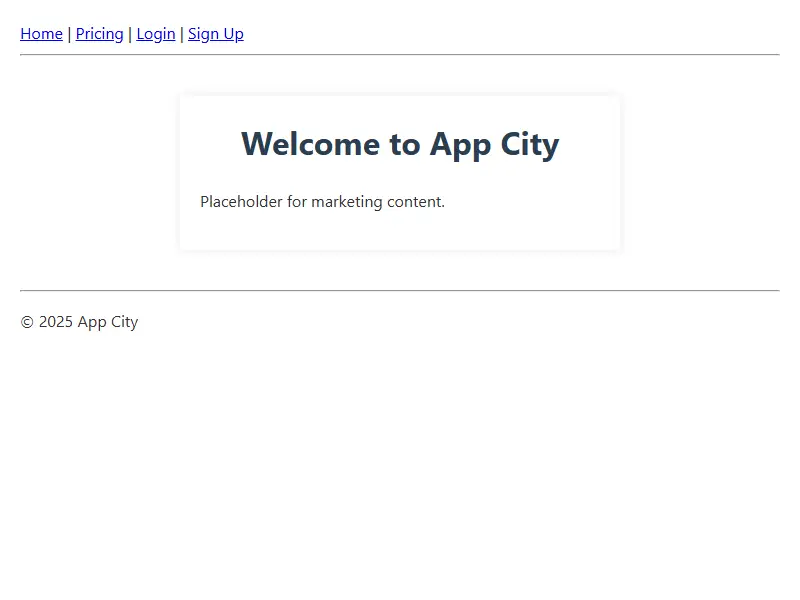Go to the Pricing page
This screenshot has width=800, height=600.
99,34
